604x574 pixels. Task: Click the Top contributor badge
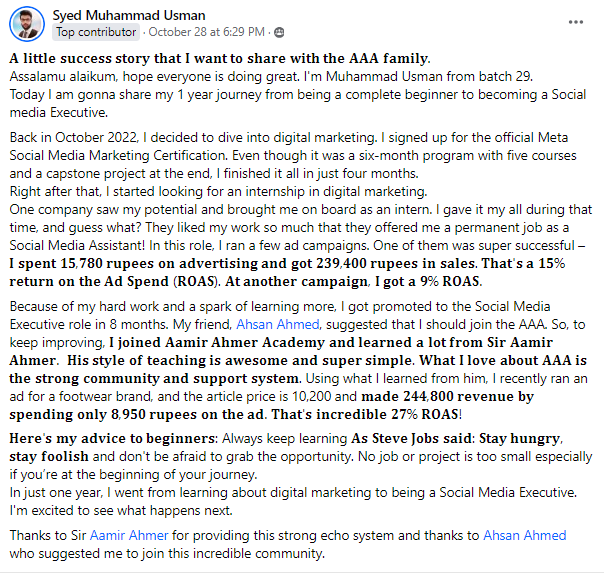point(96,32)
